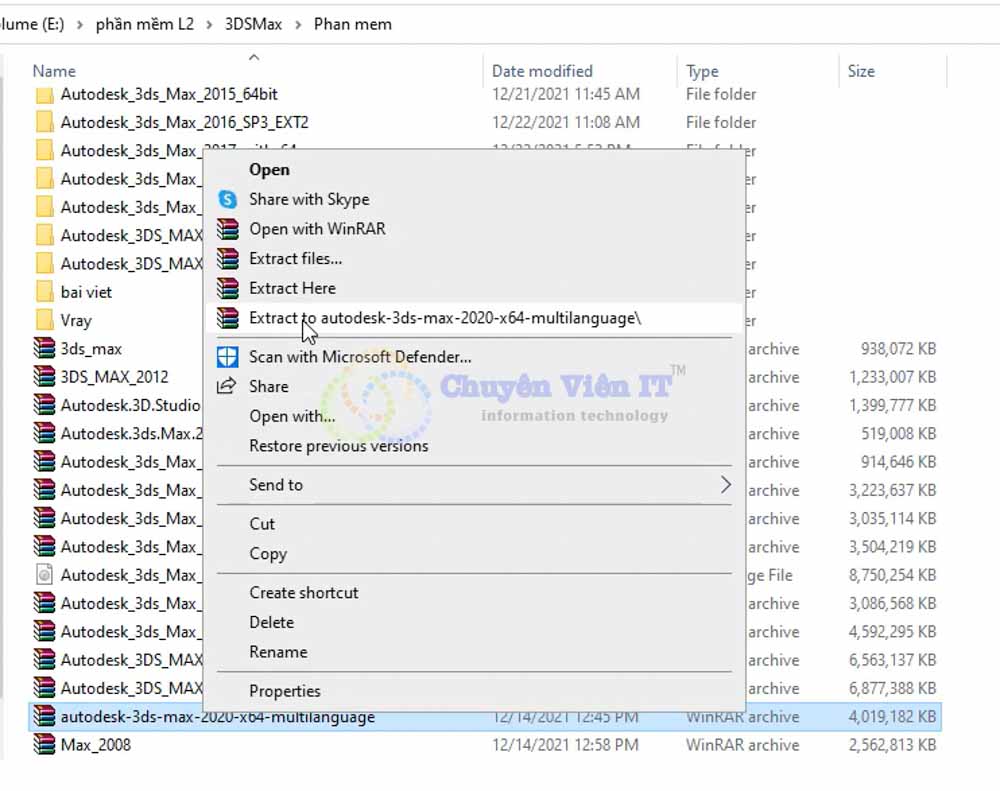Navigate to Phan mem breadcrumb segment

coord(352,24)
